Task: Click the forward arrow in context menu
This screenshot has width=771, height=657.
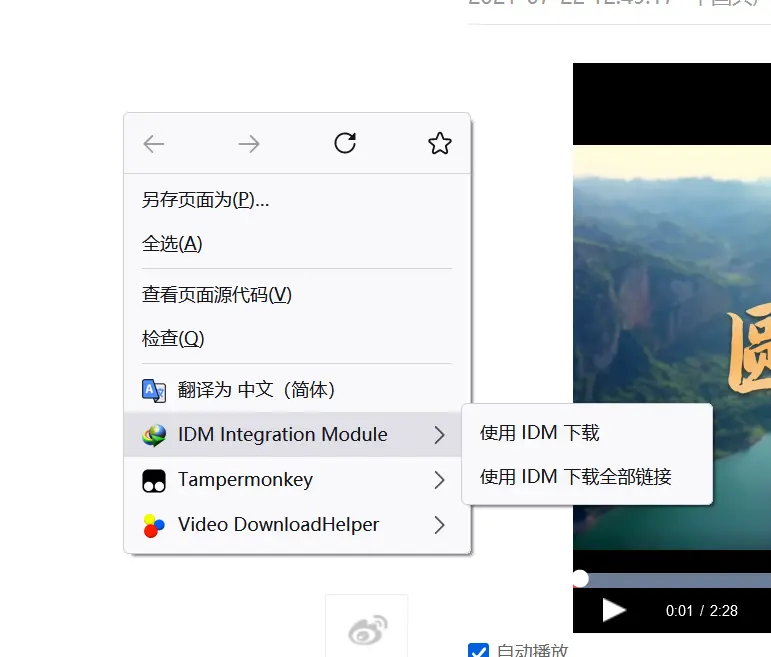Action: [249, 144]
